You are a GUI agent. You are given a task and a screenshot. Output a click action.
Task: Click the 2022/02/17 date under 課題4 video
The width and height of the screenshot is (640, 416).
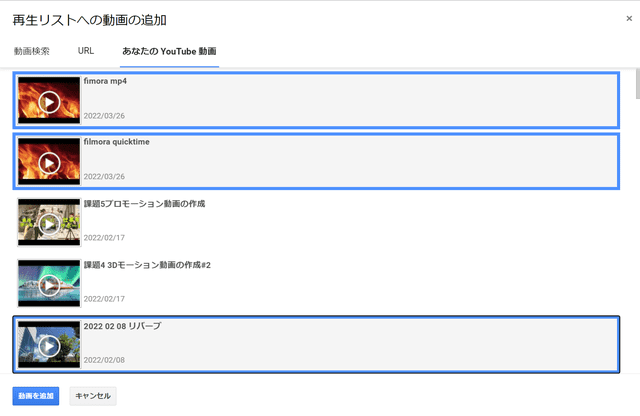(104, 299)
